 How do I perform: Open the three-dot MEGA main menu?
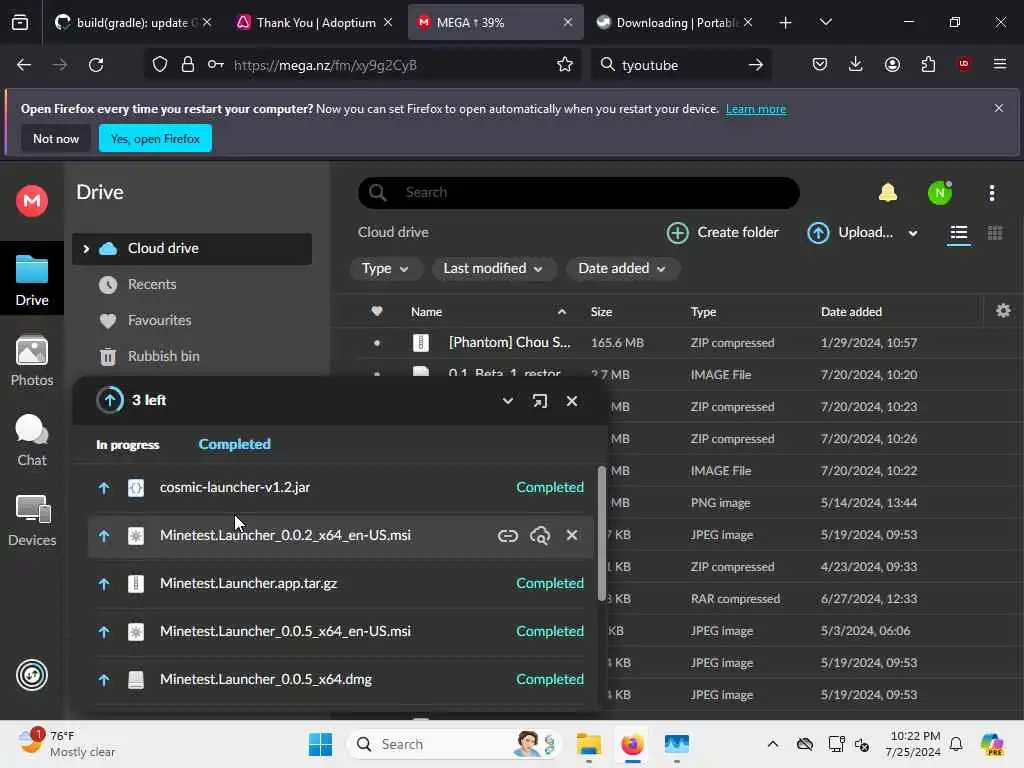pos(991,193)
